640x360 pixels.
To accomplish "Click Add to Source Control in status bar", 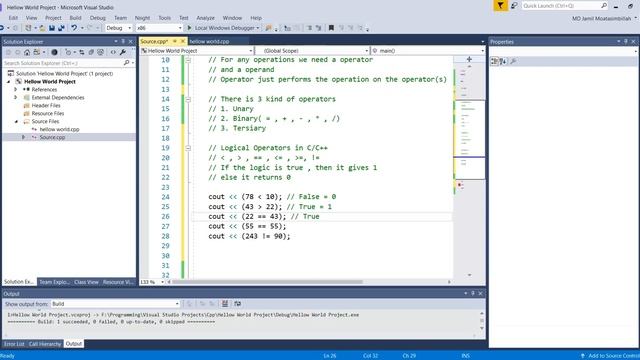I will [x=610, y=356].
